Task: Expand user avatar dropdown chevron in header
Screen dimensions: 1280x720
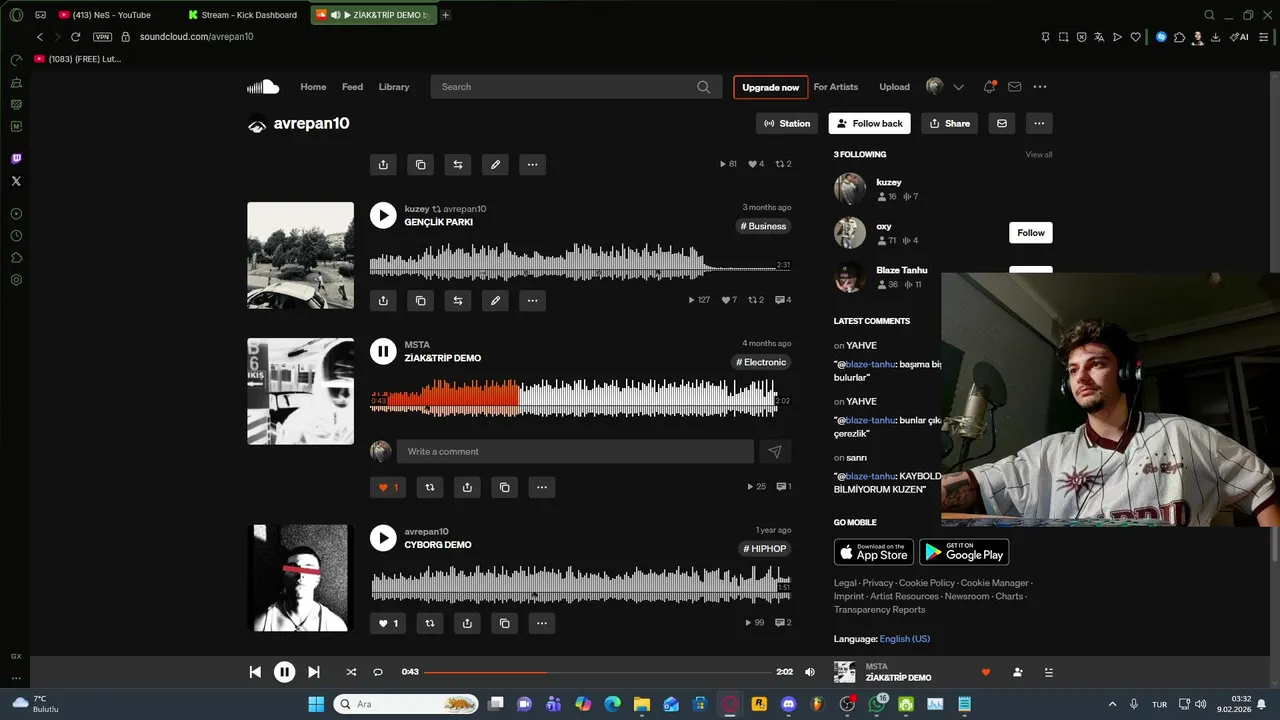Action: pos(958,87)
